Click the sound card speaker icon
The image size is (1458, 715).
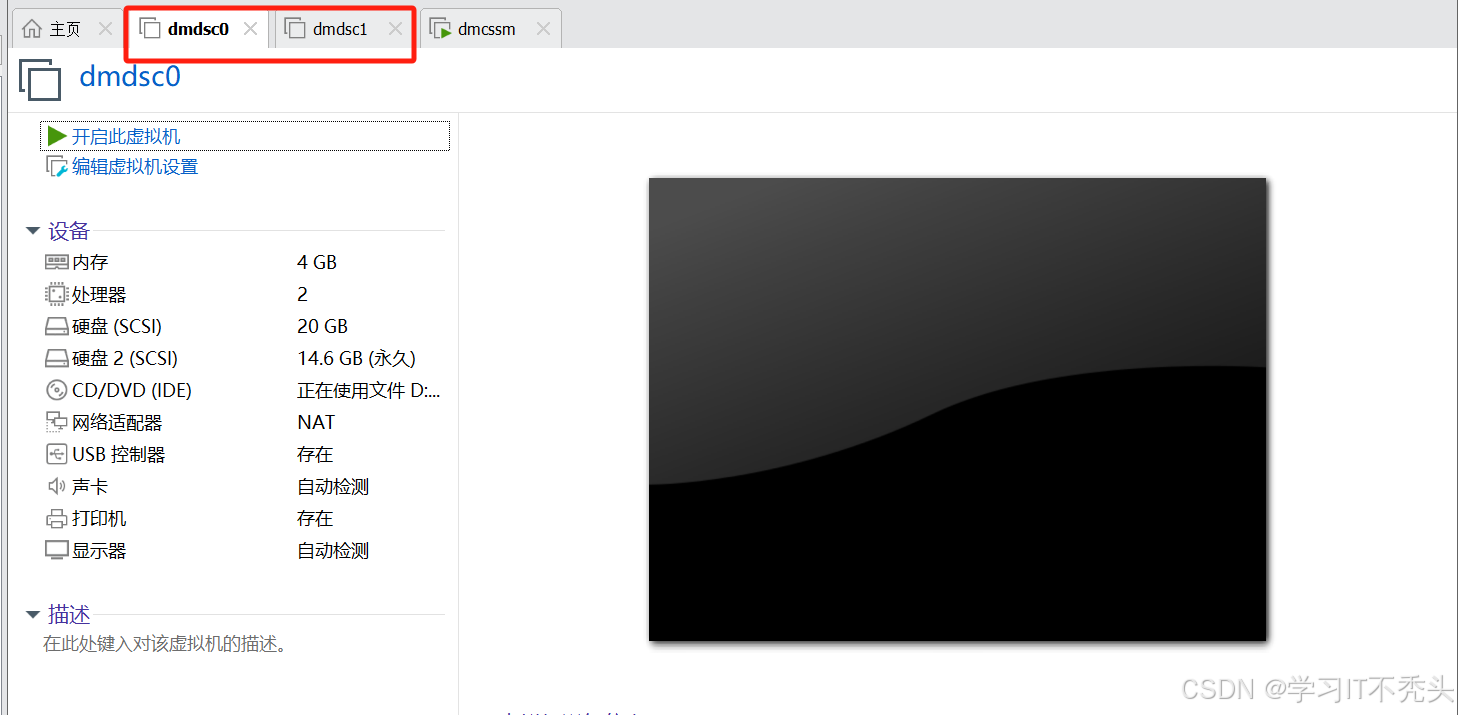pos(57,486)
